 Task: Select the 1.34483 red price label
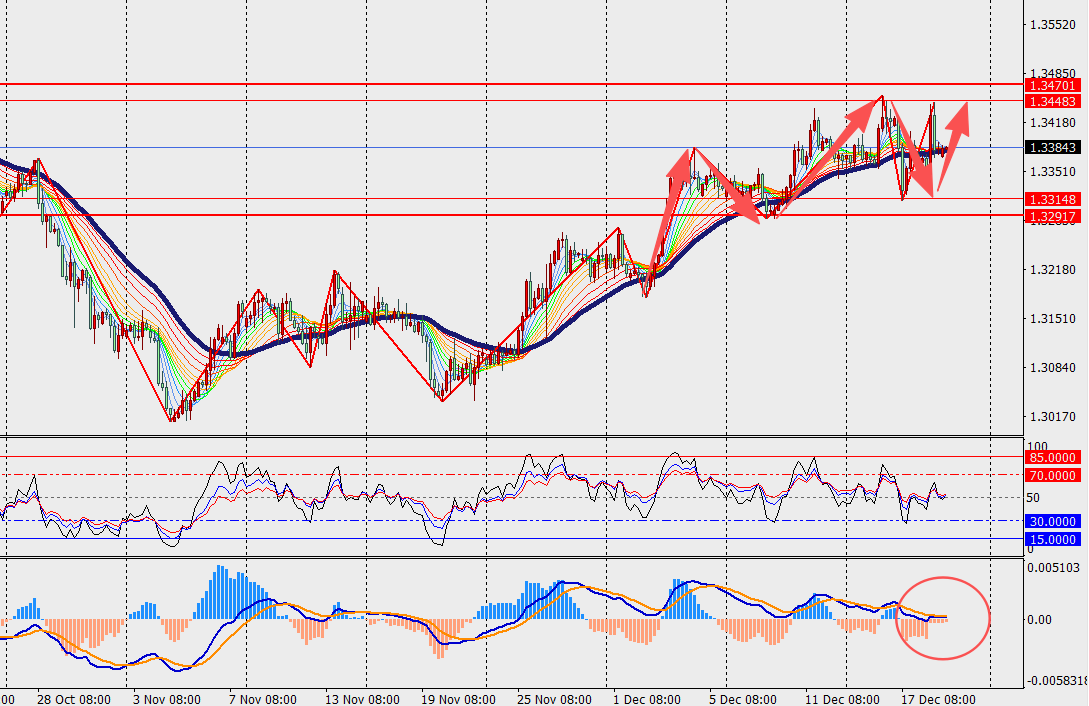(1054, 102)
